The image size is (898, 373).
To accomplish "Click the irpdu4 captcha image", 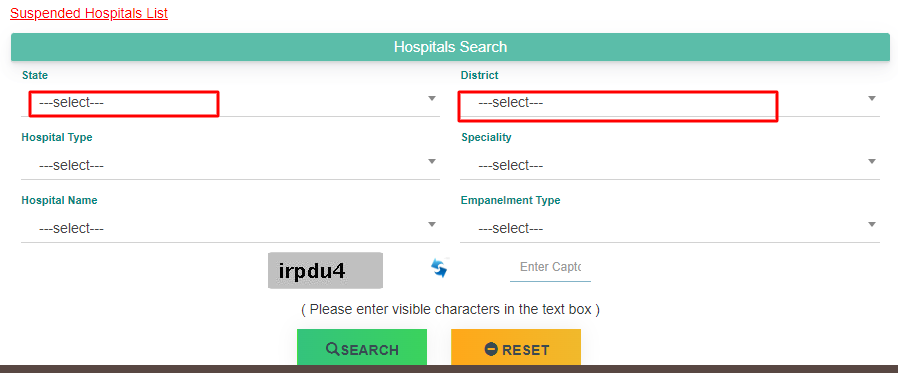I will [x=325, y=270].
